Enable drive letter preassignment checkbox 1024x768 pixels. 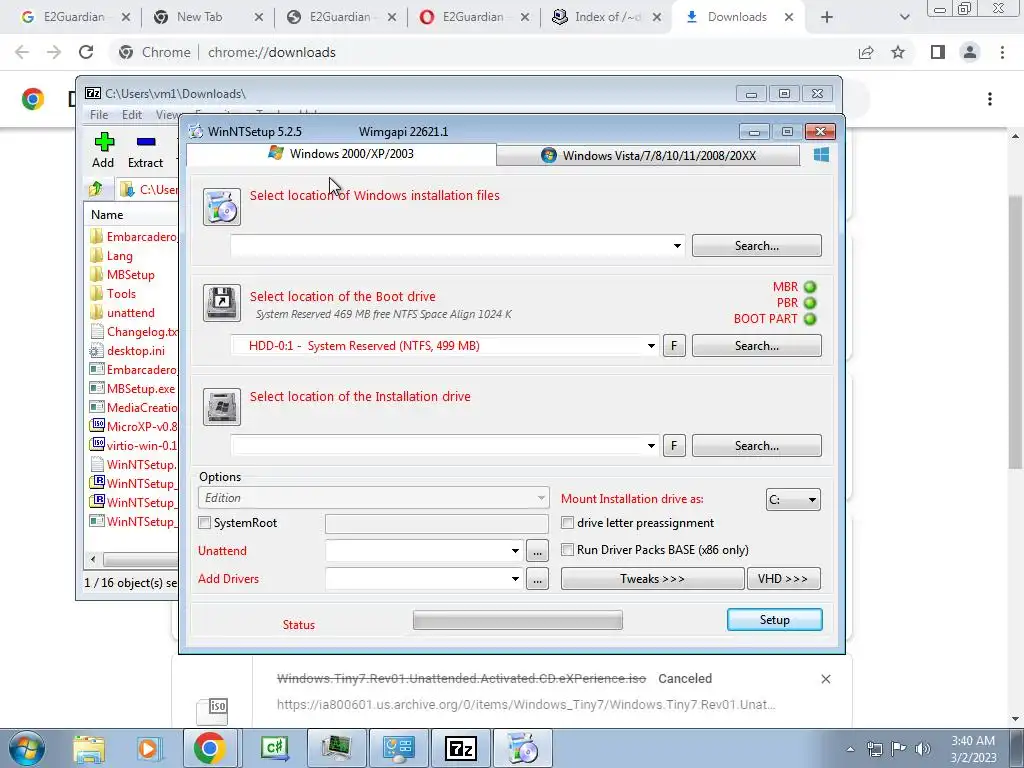point(568,522)
